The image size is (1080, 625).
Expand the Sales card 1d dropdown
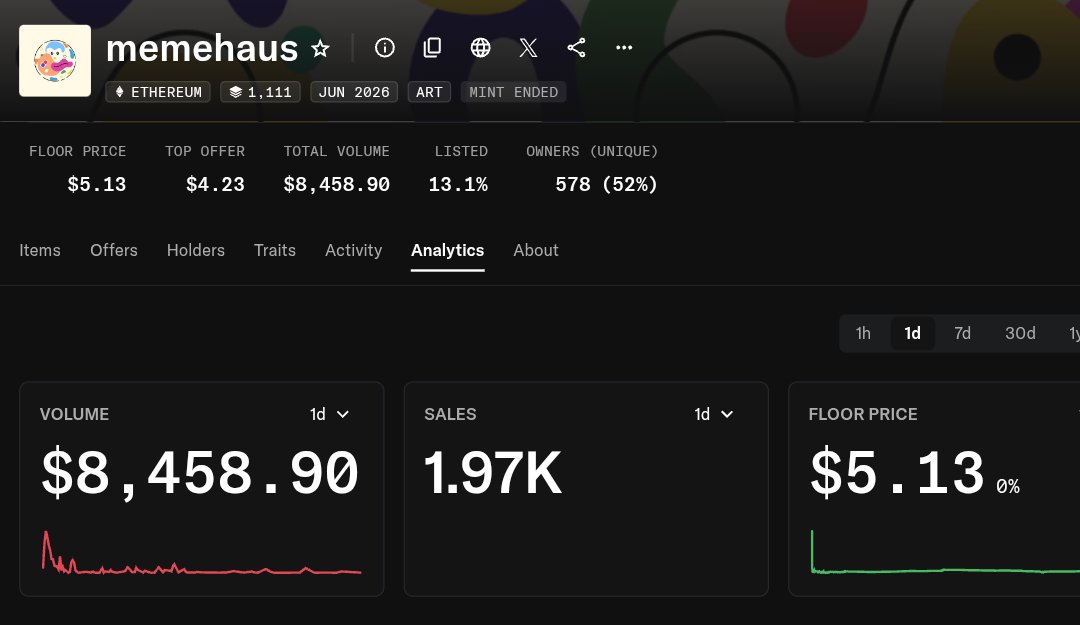pos(714,414)
